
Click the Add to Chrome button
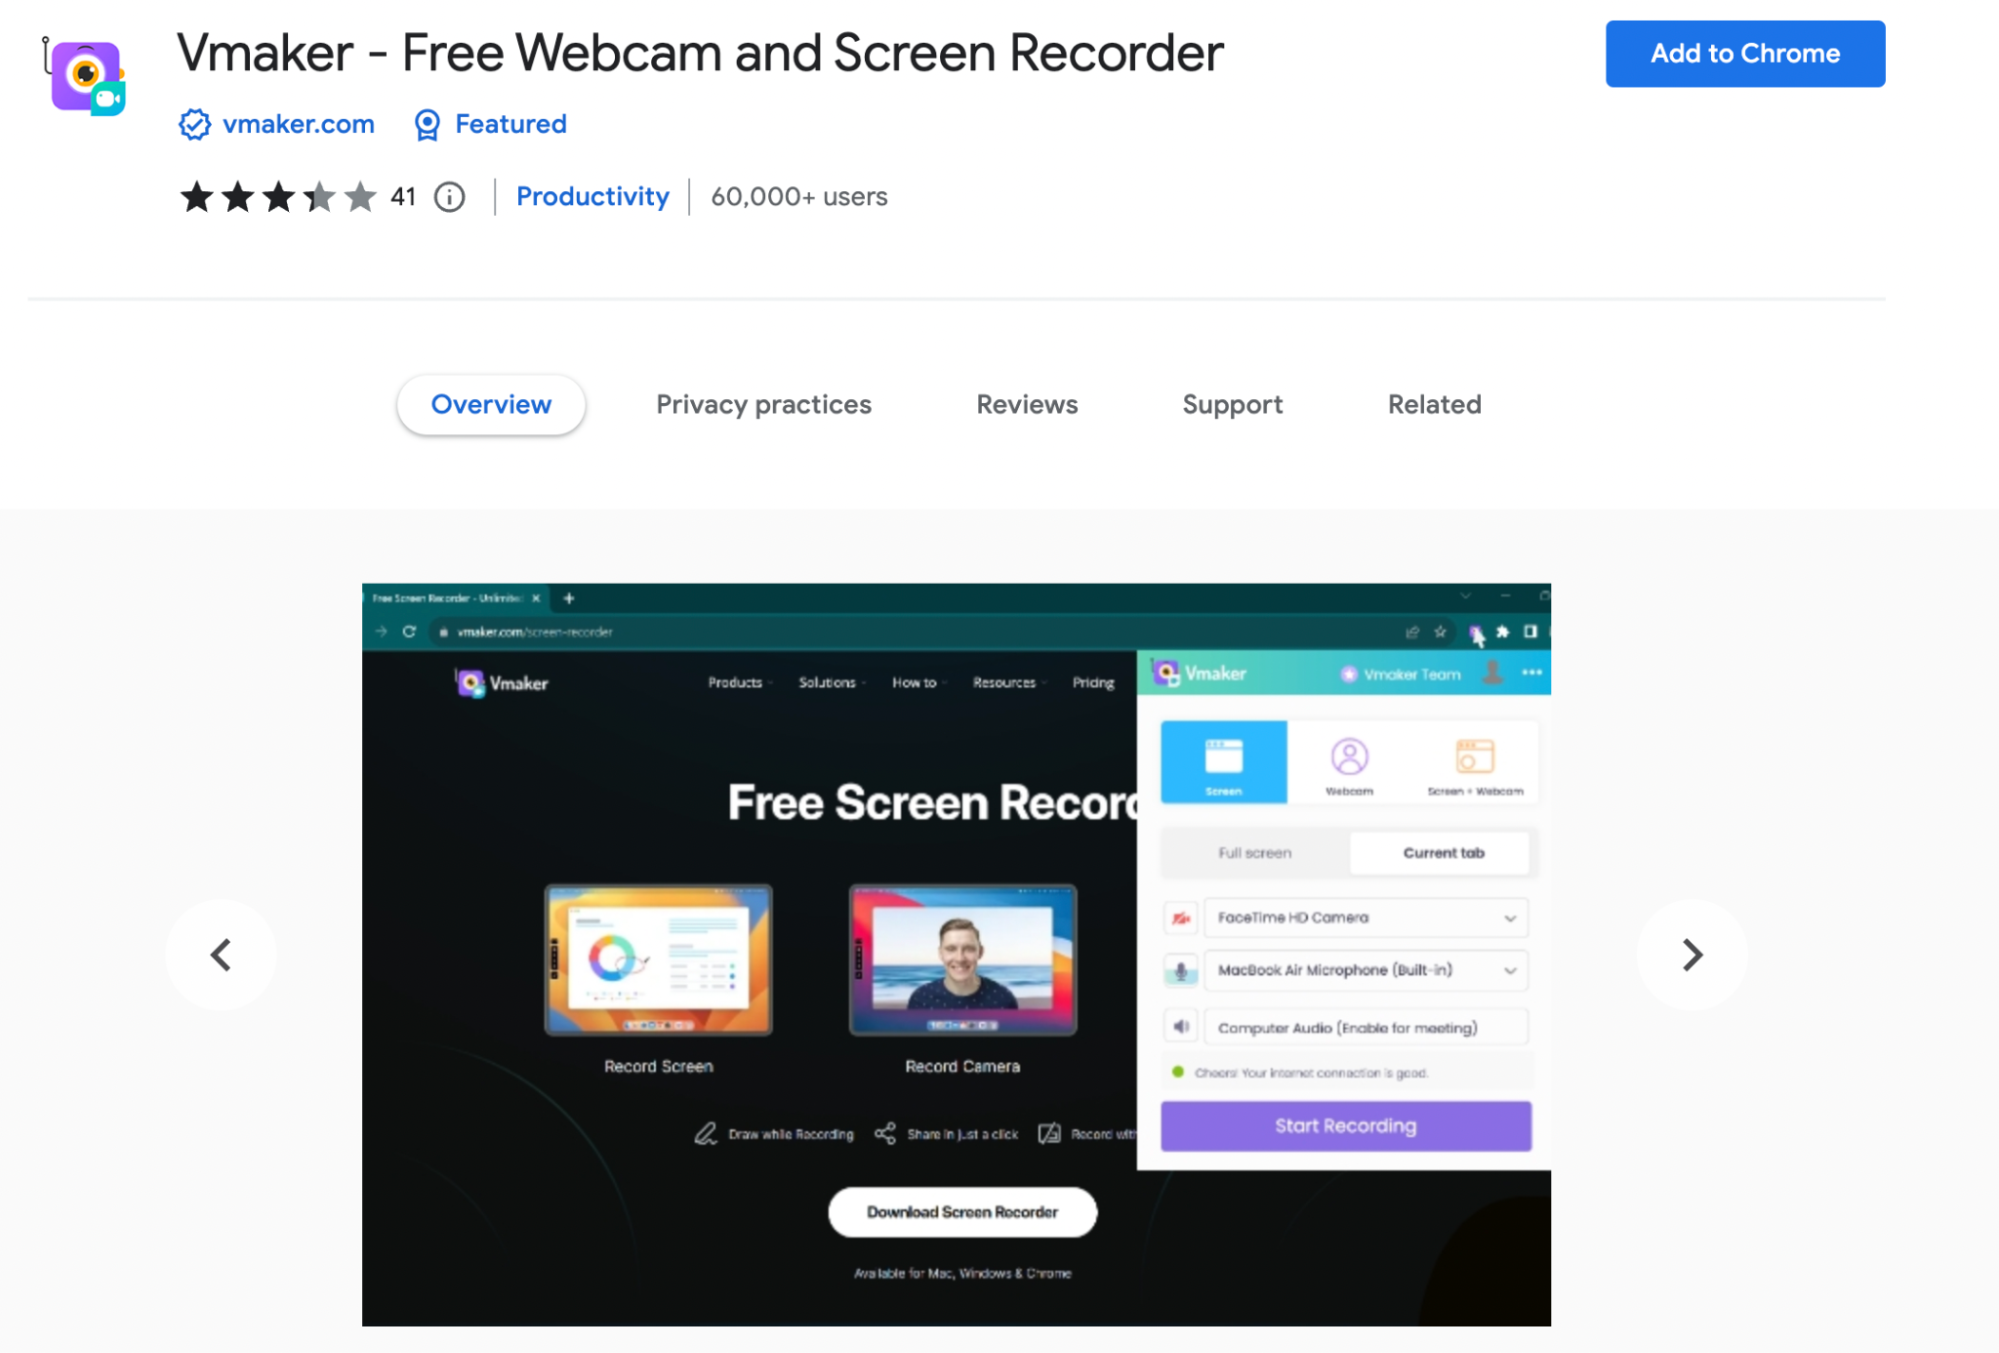1744,53
